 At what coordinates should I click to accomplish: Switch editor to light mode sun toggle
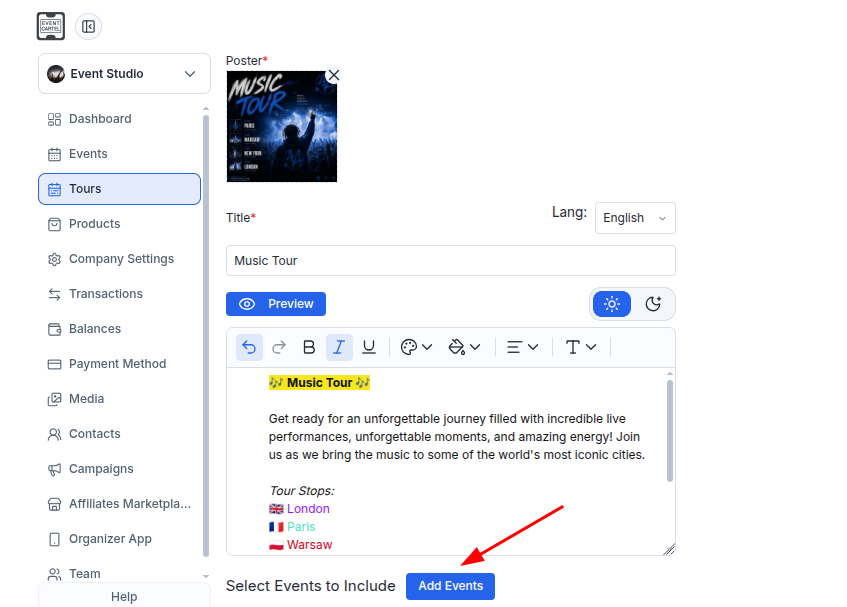coord(611,304)
